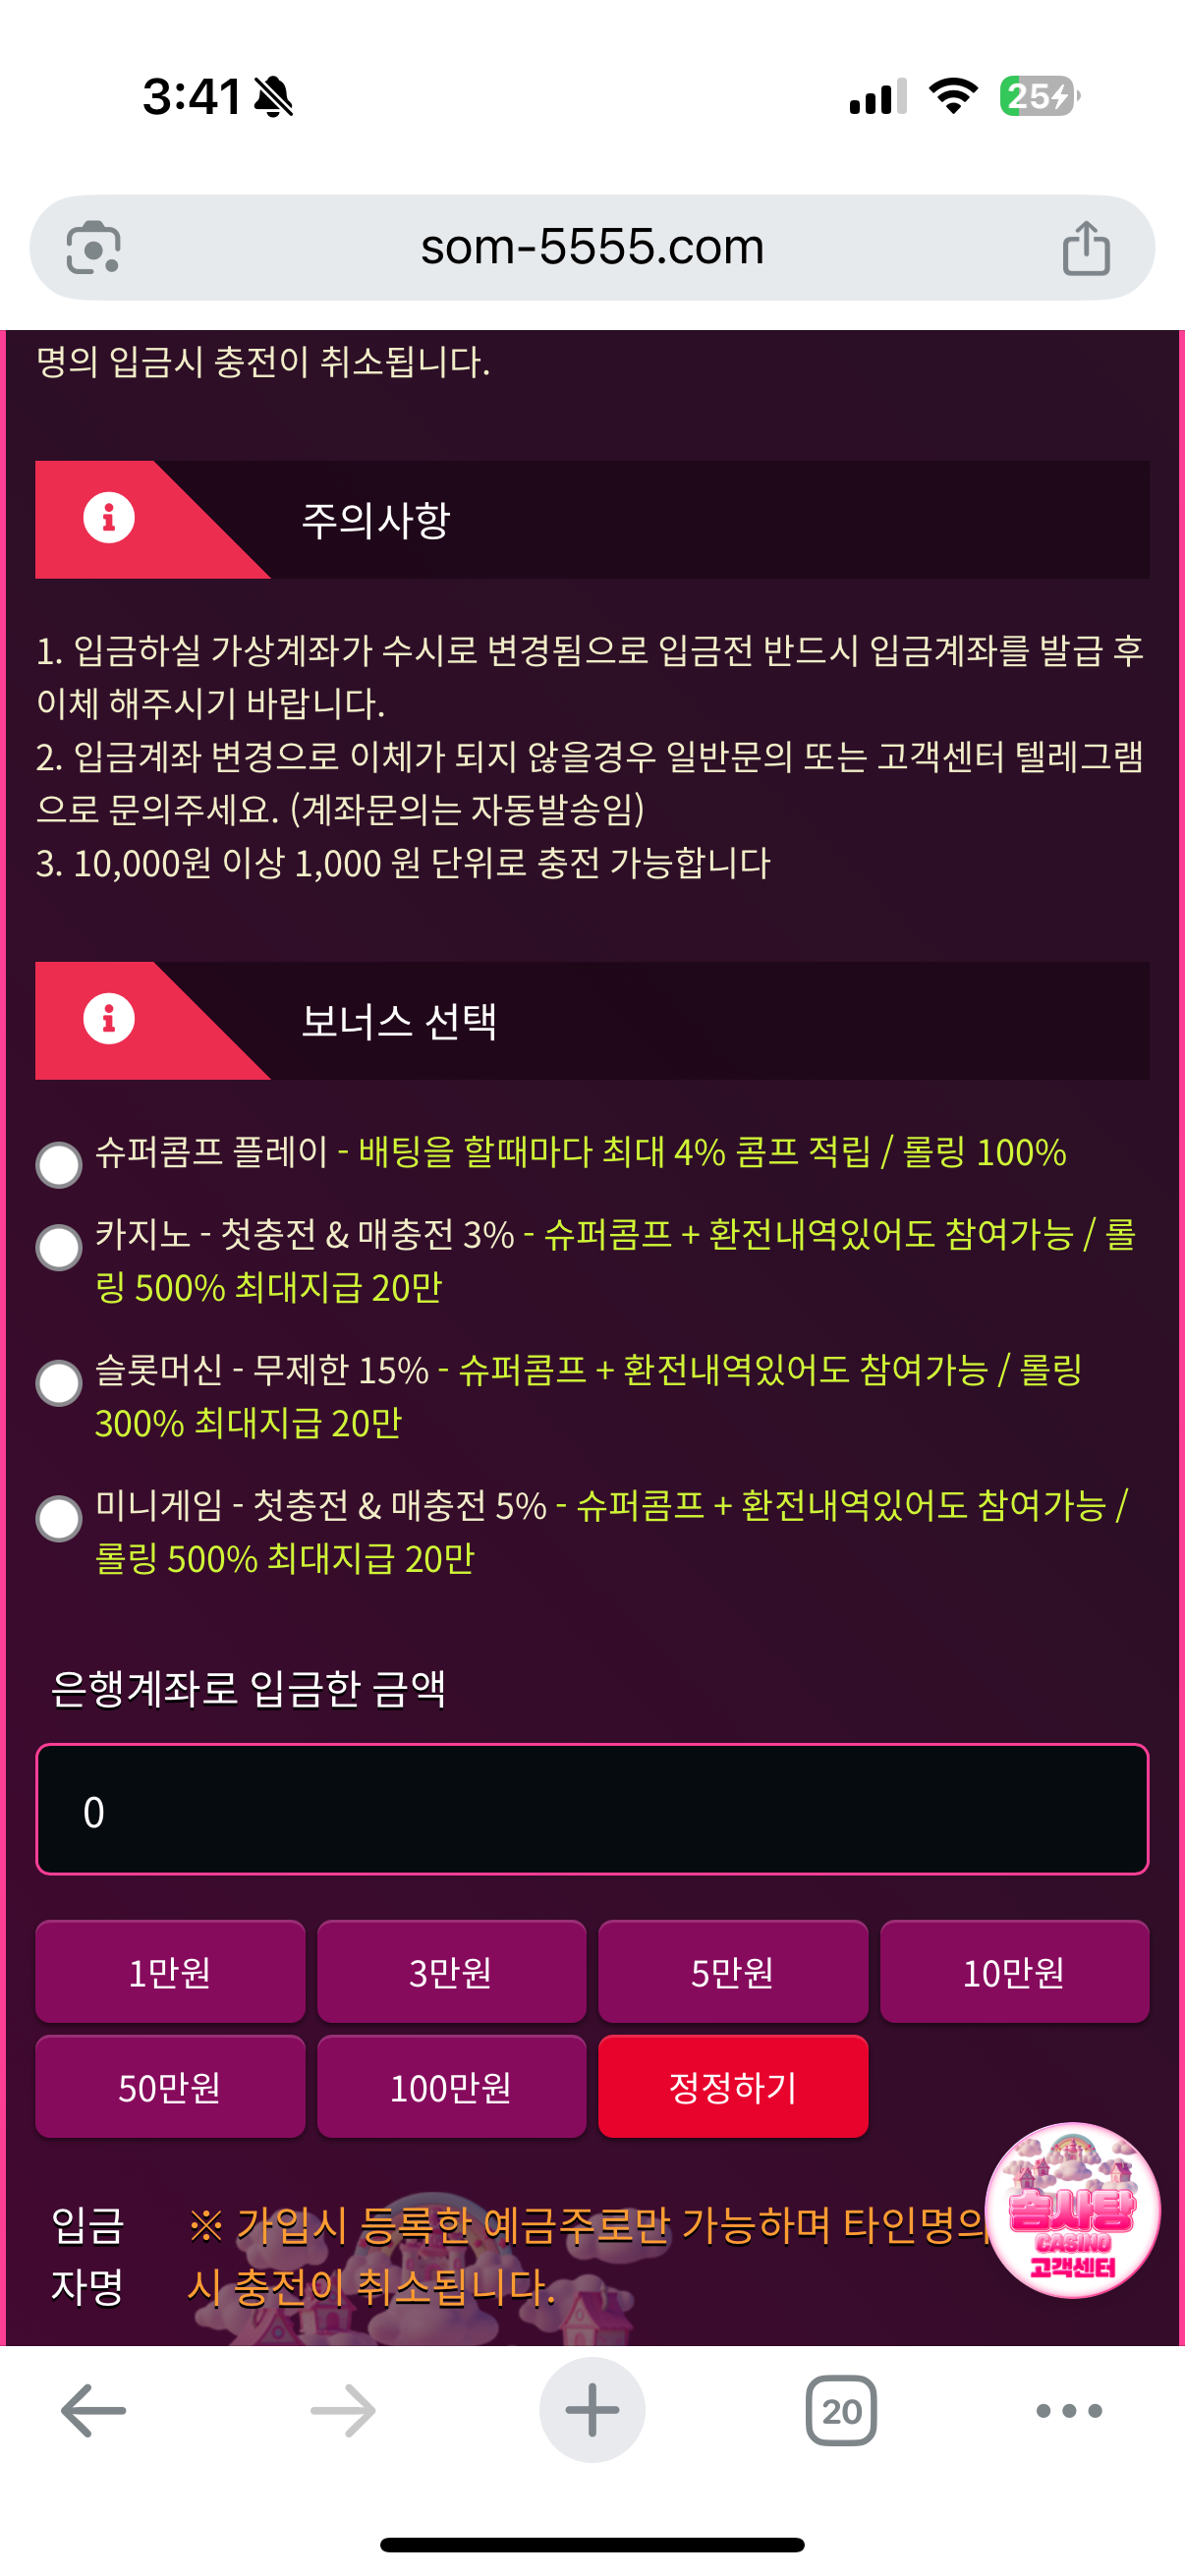The width and height of the screenshot is (1185, 2576).
Task: Choose the 슬롯머신 무제한 15% bonus
Action: [59, 1384]
